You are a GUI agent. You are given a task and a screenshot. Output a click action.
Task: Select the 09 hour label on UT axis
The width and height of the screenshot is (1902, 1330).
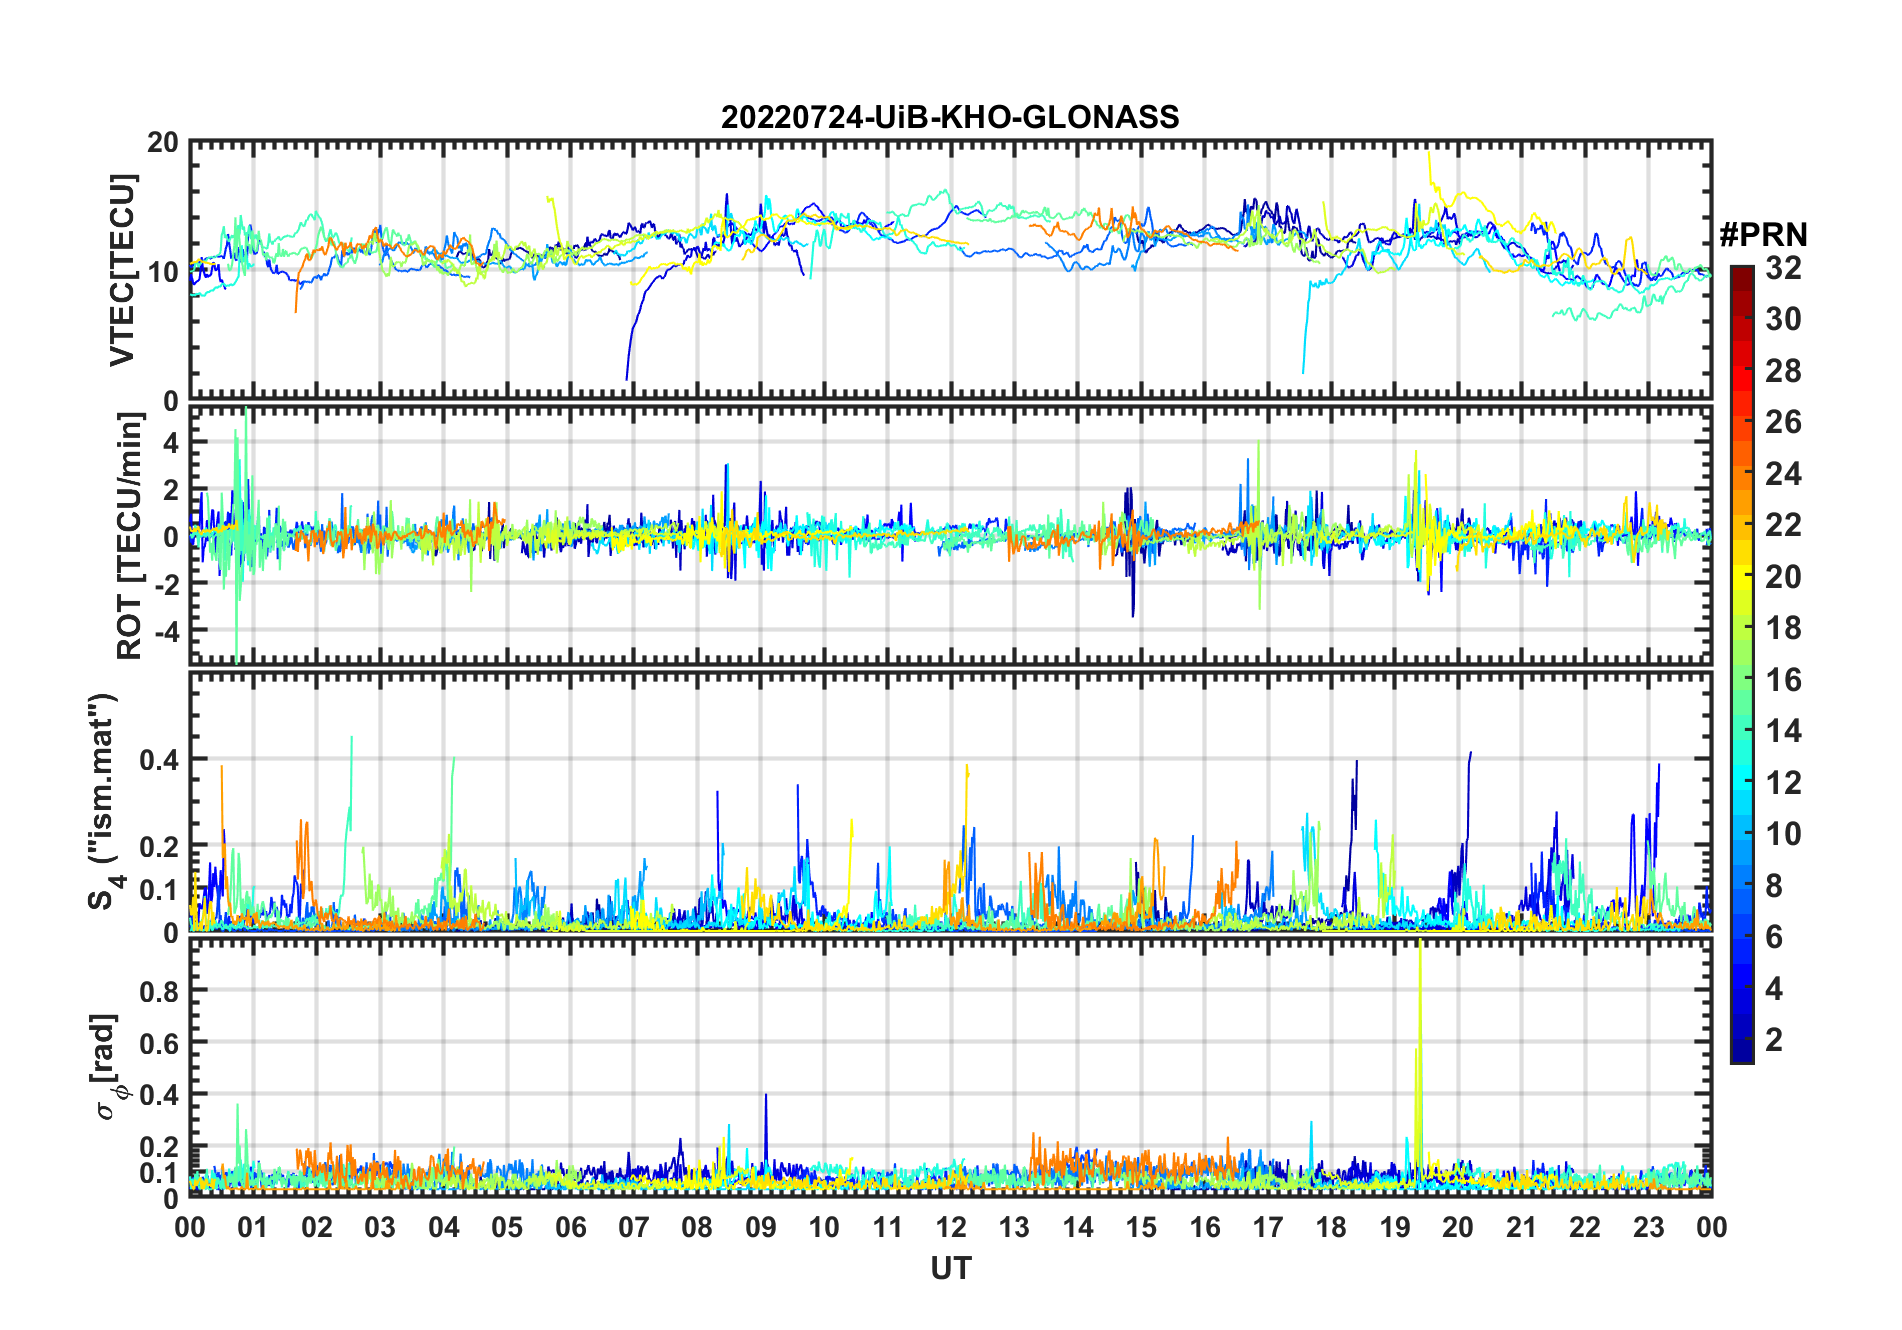[x=761, y=1228]
